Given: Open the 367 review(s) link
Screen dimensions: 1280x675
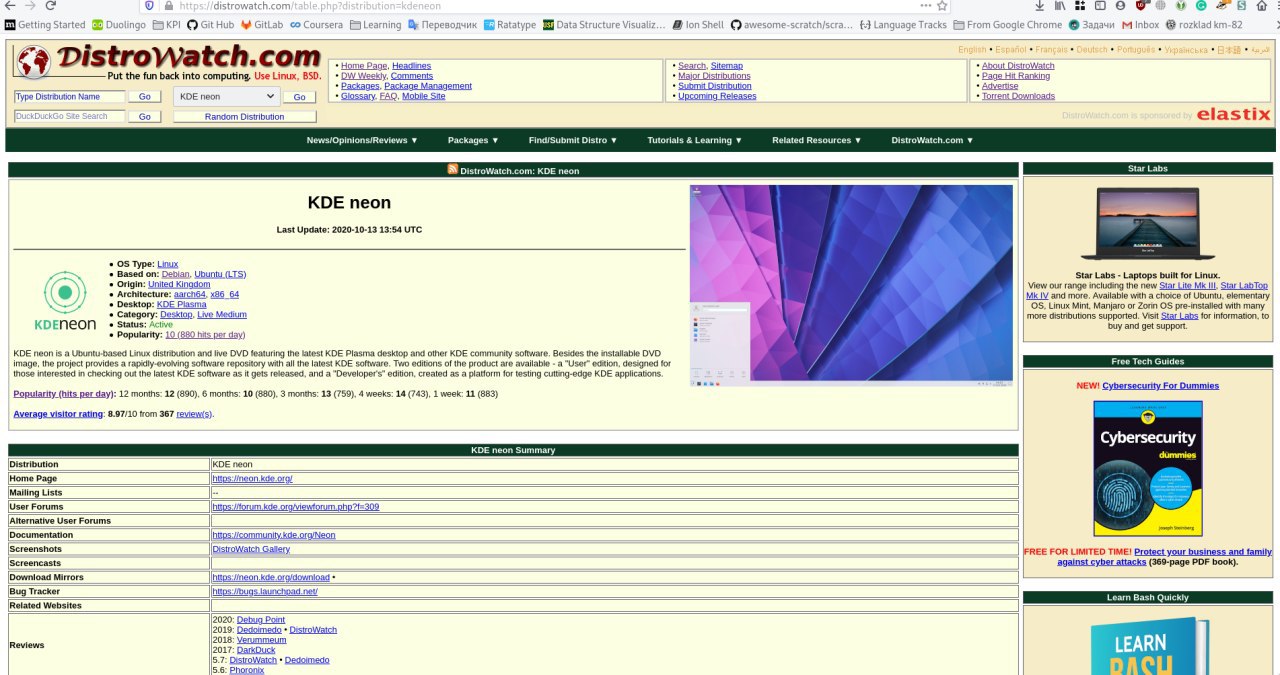Looking at the screenshot, I should click(194, 413).
